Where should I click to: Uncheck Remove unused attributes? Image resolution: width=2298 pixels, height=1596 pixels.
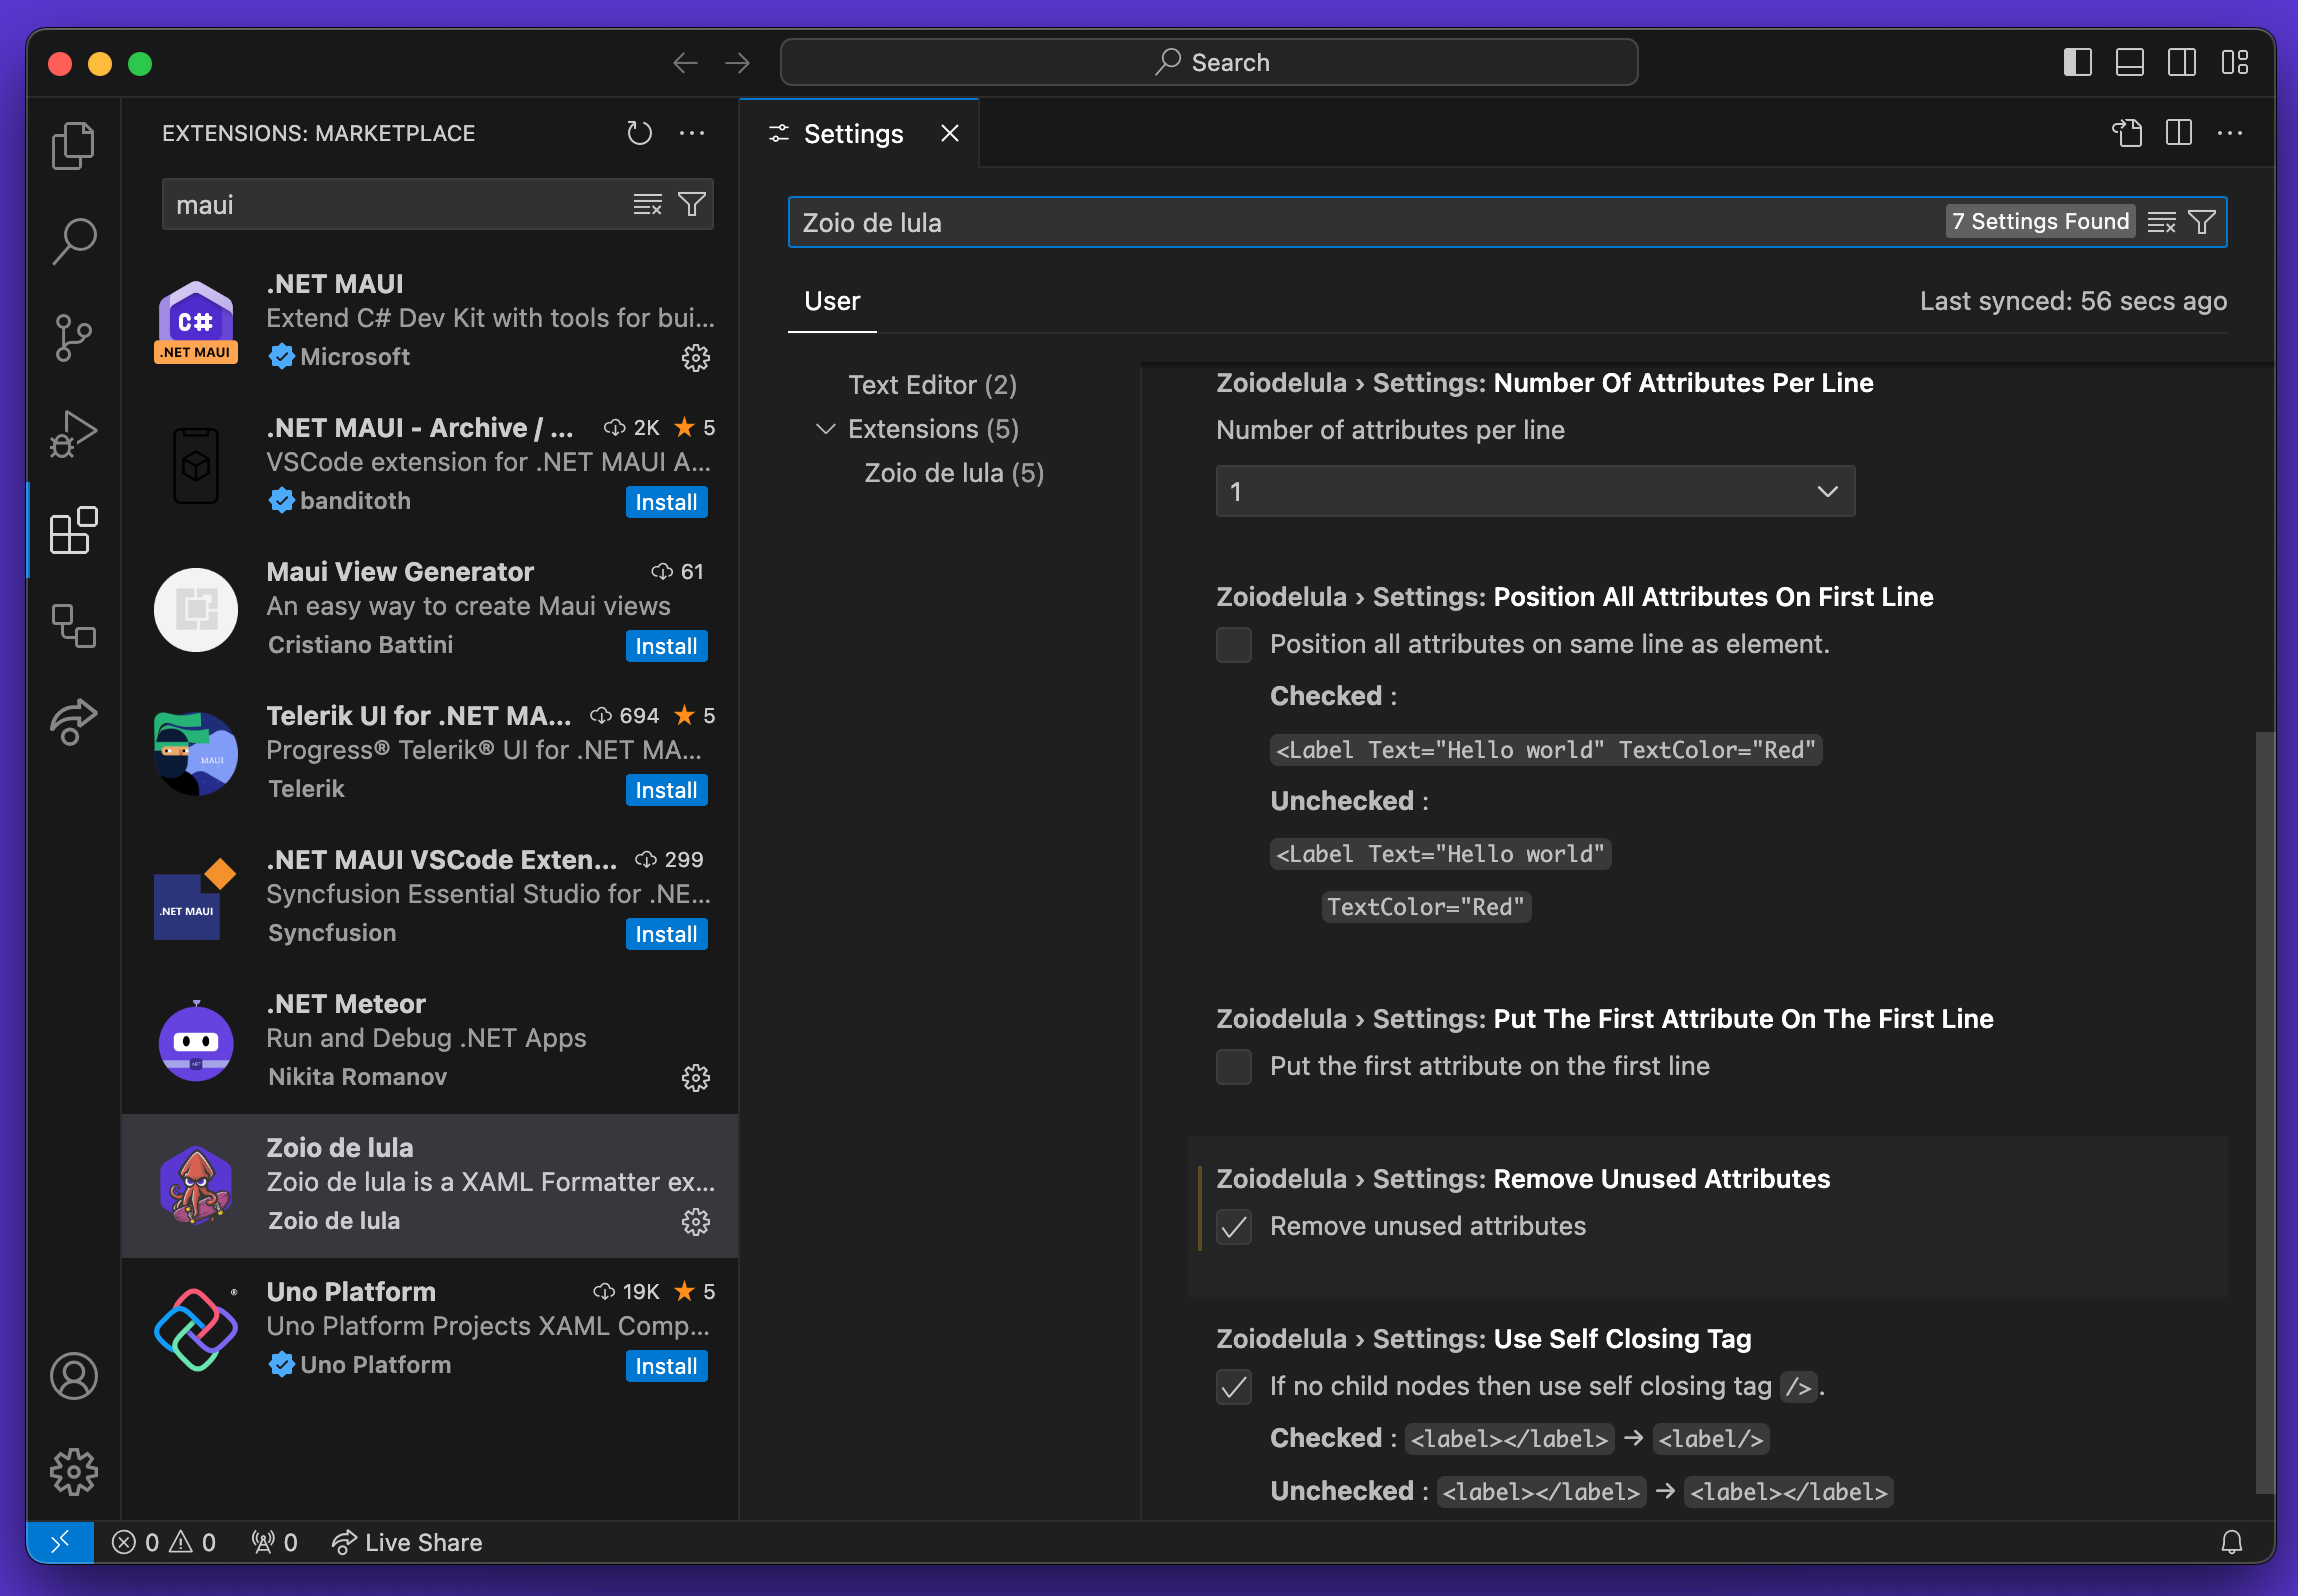coord(1234,1226)
